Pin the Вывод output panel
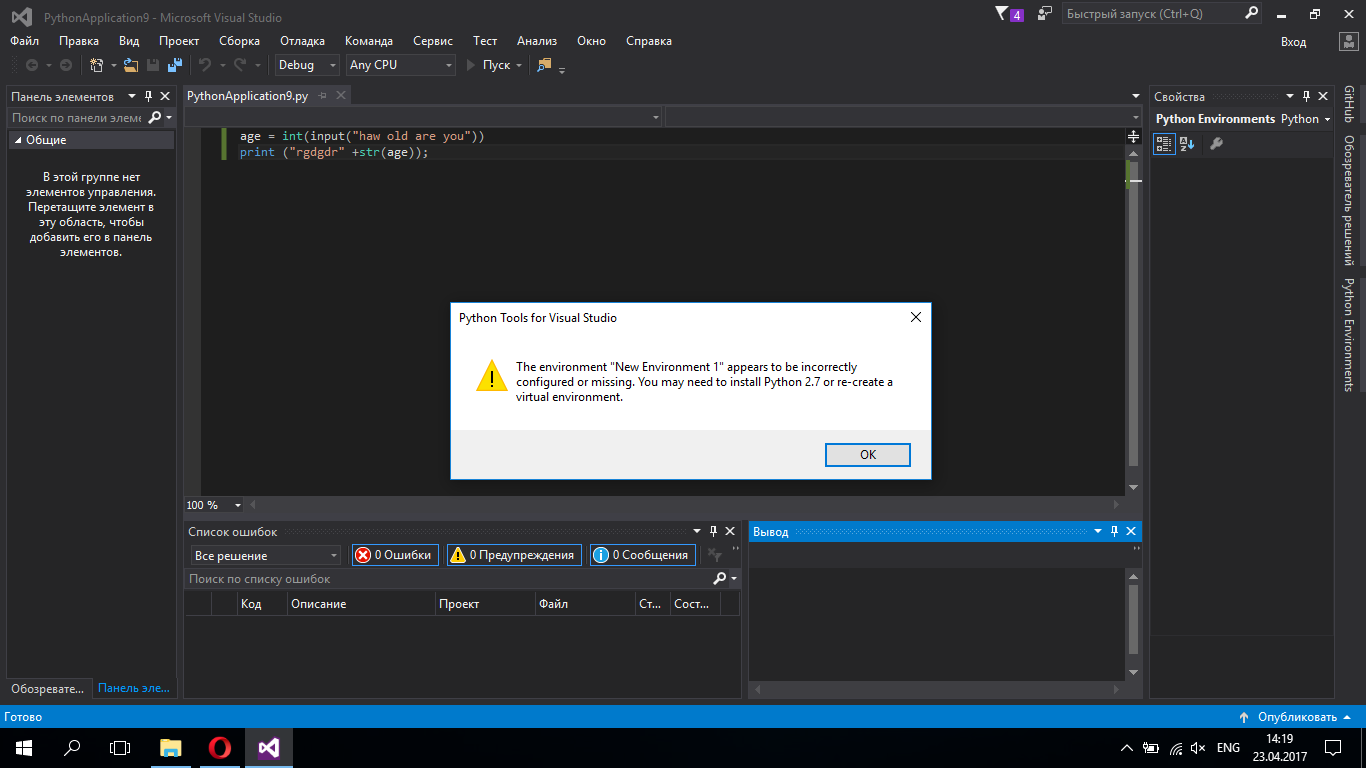This screenshot has width=1366, height=768. 1114,531
